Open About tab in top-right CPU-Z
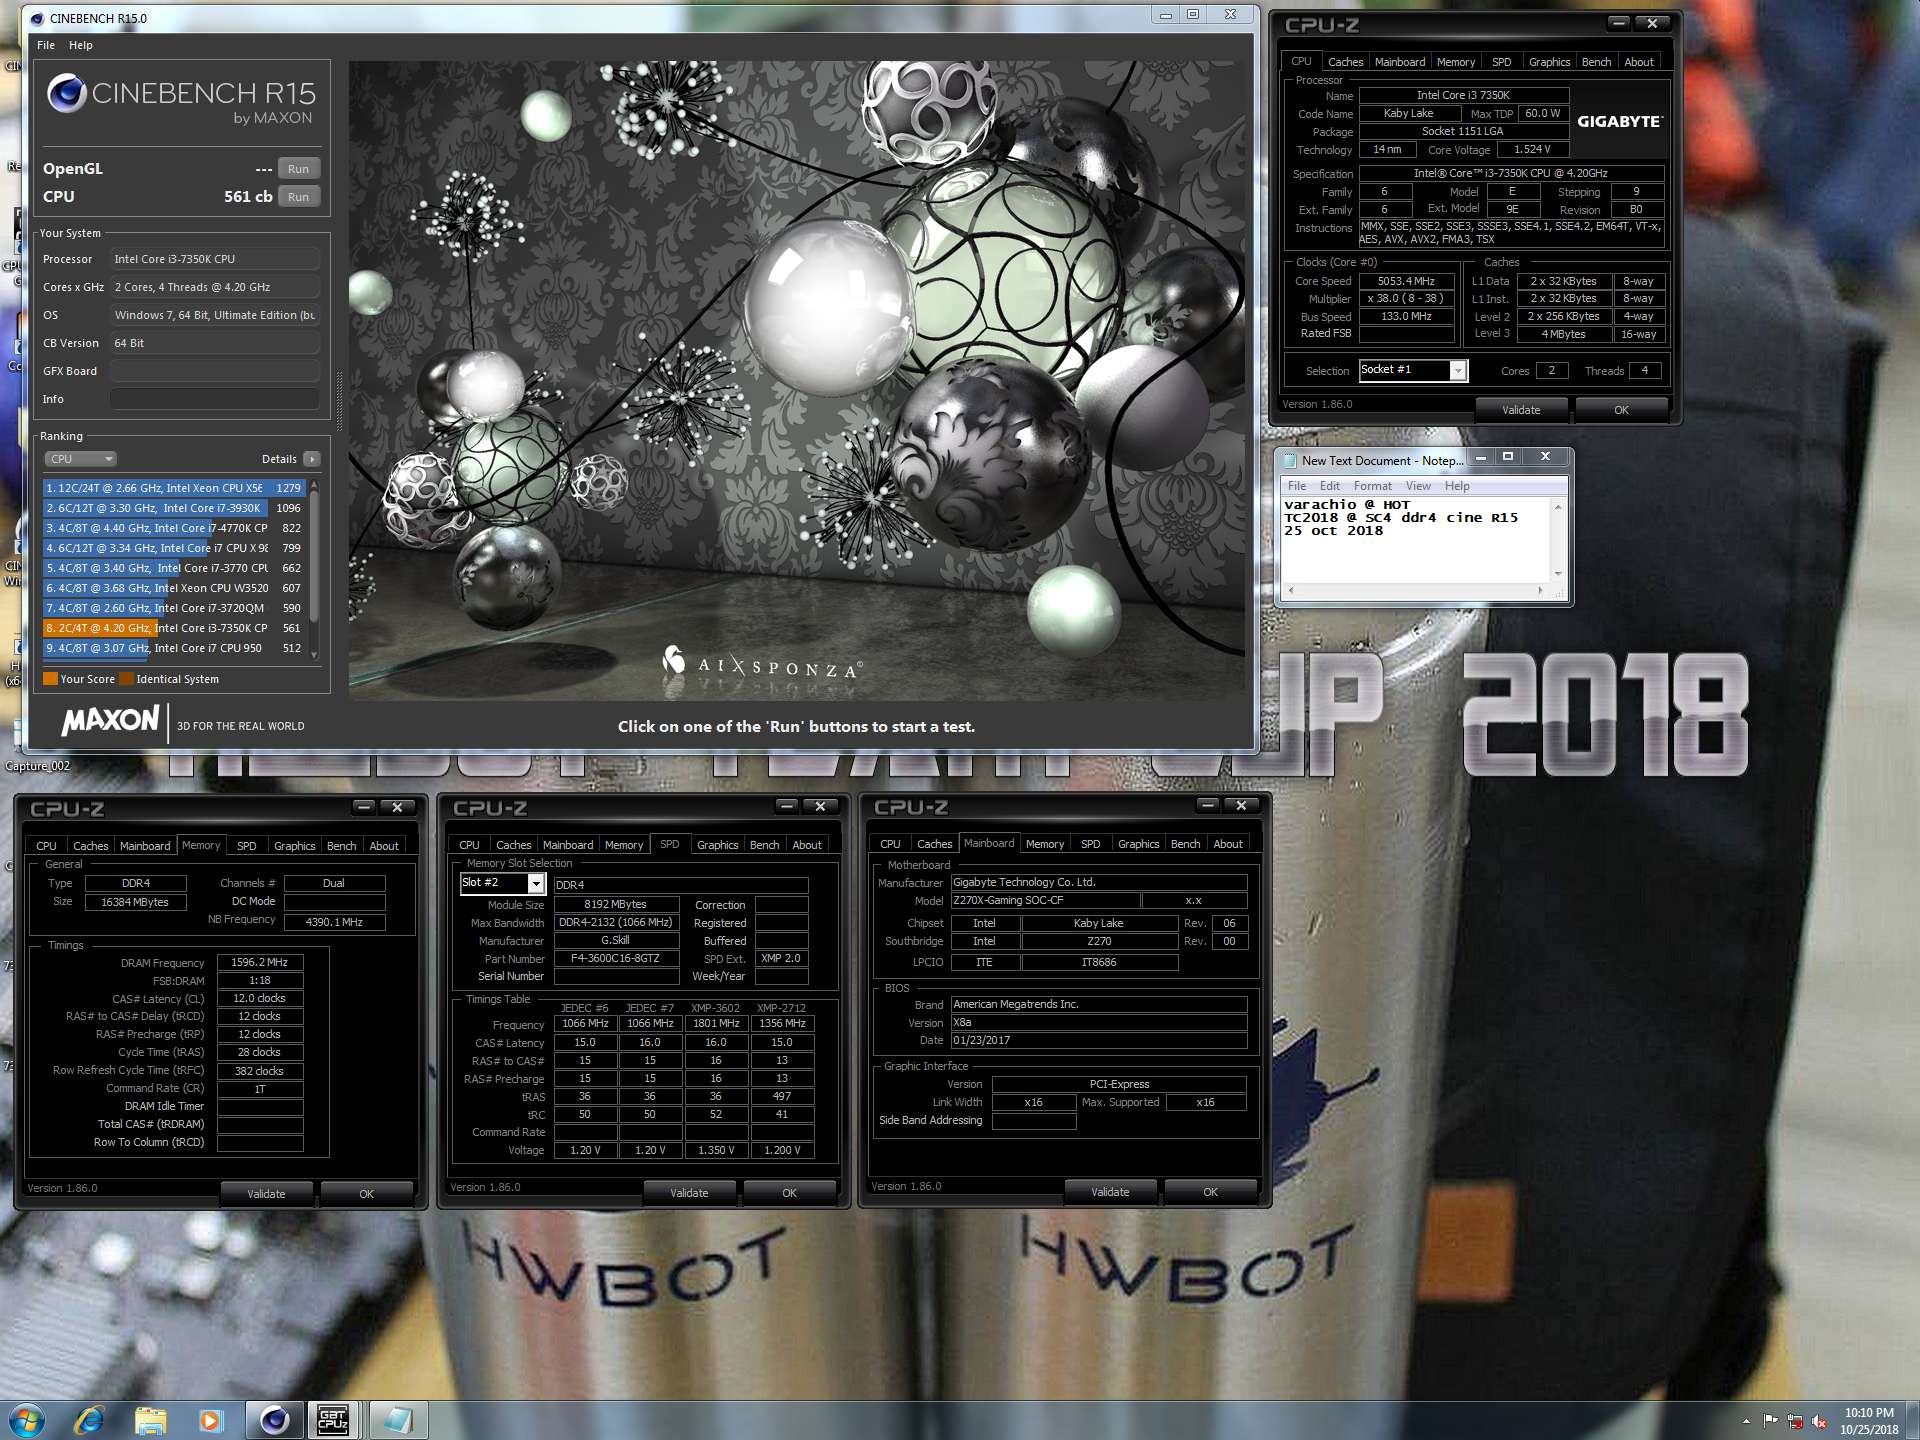Screen dimensions: 1920x1440 pos(1638,62)
